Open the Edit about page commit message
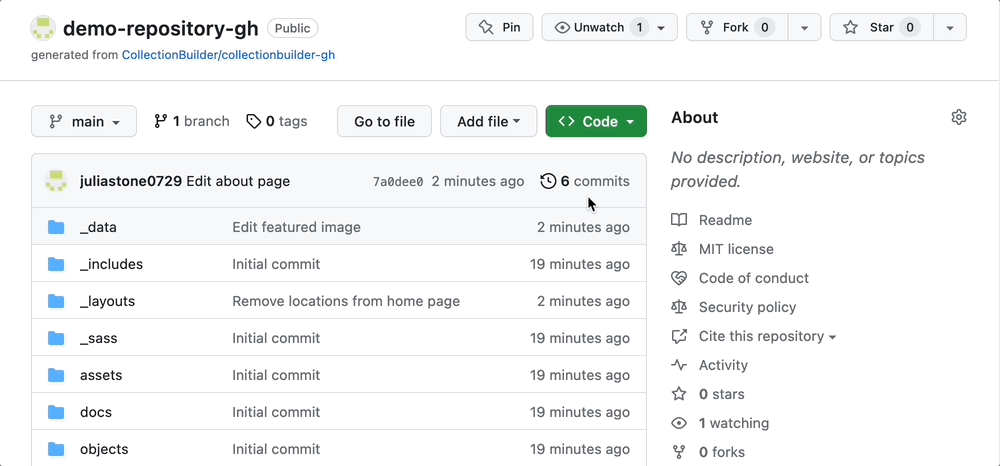This screenshot has width=1000, height=466. (238, 181)
